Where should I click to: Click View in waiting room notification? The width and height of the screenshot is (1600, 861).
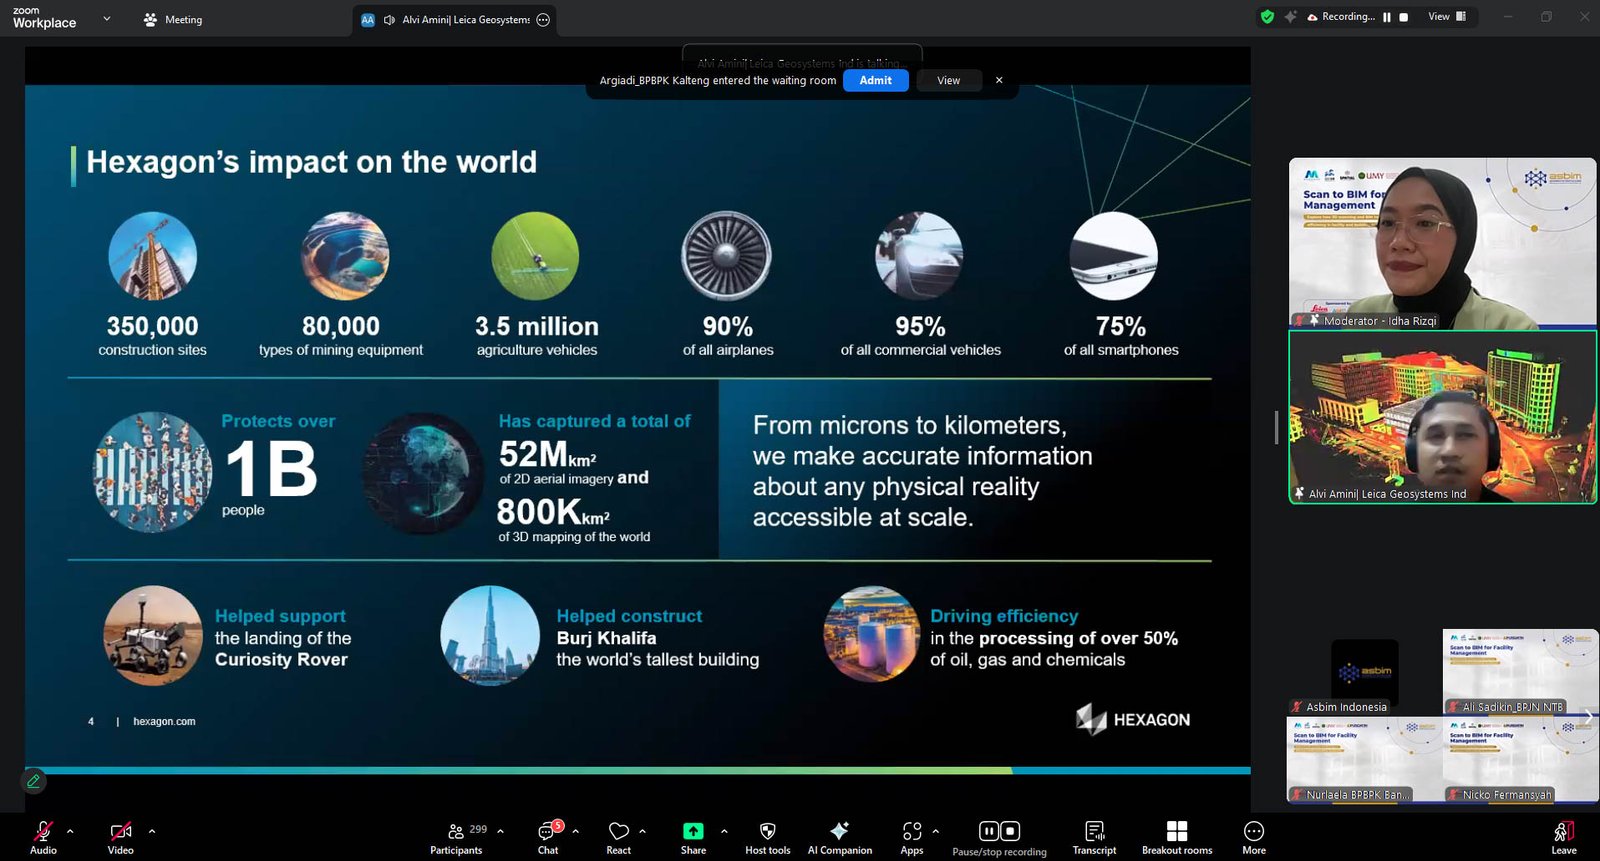click(x=948, y=81)
